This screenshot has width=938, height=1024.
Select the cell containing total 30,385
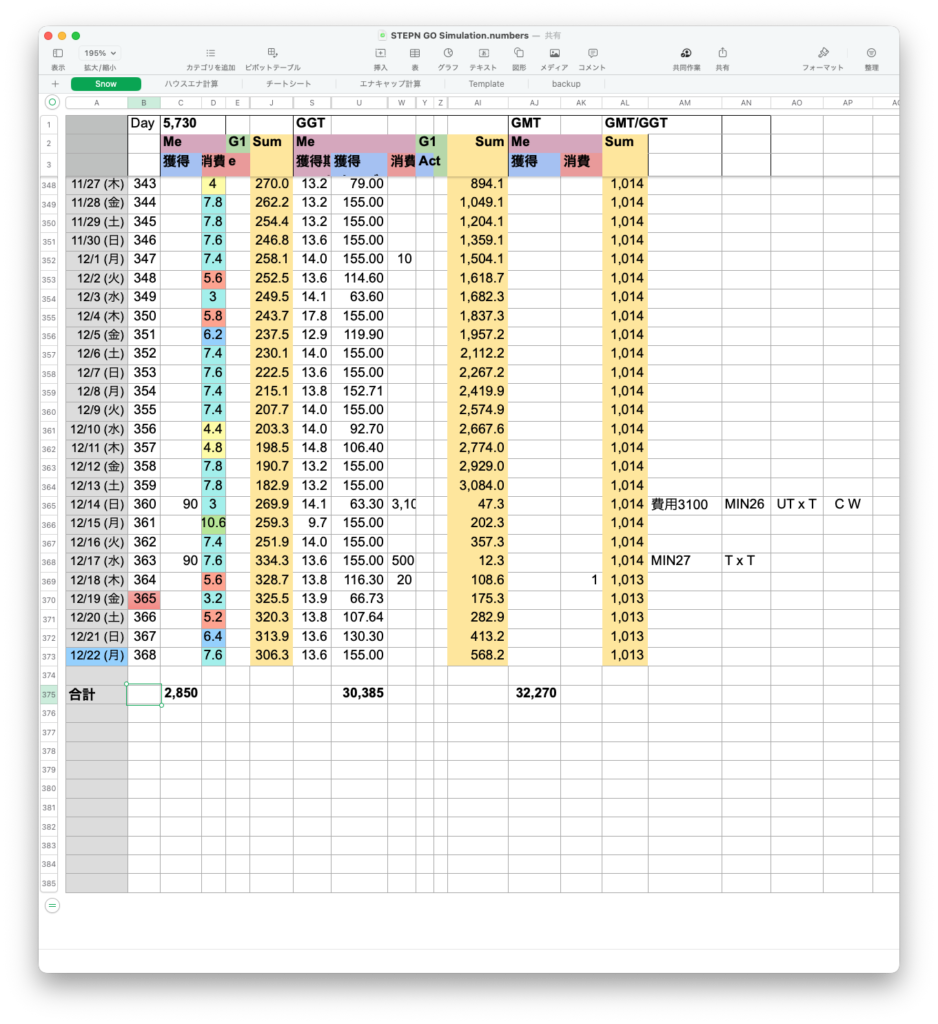pyautogui.click(x=360, y=693)
